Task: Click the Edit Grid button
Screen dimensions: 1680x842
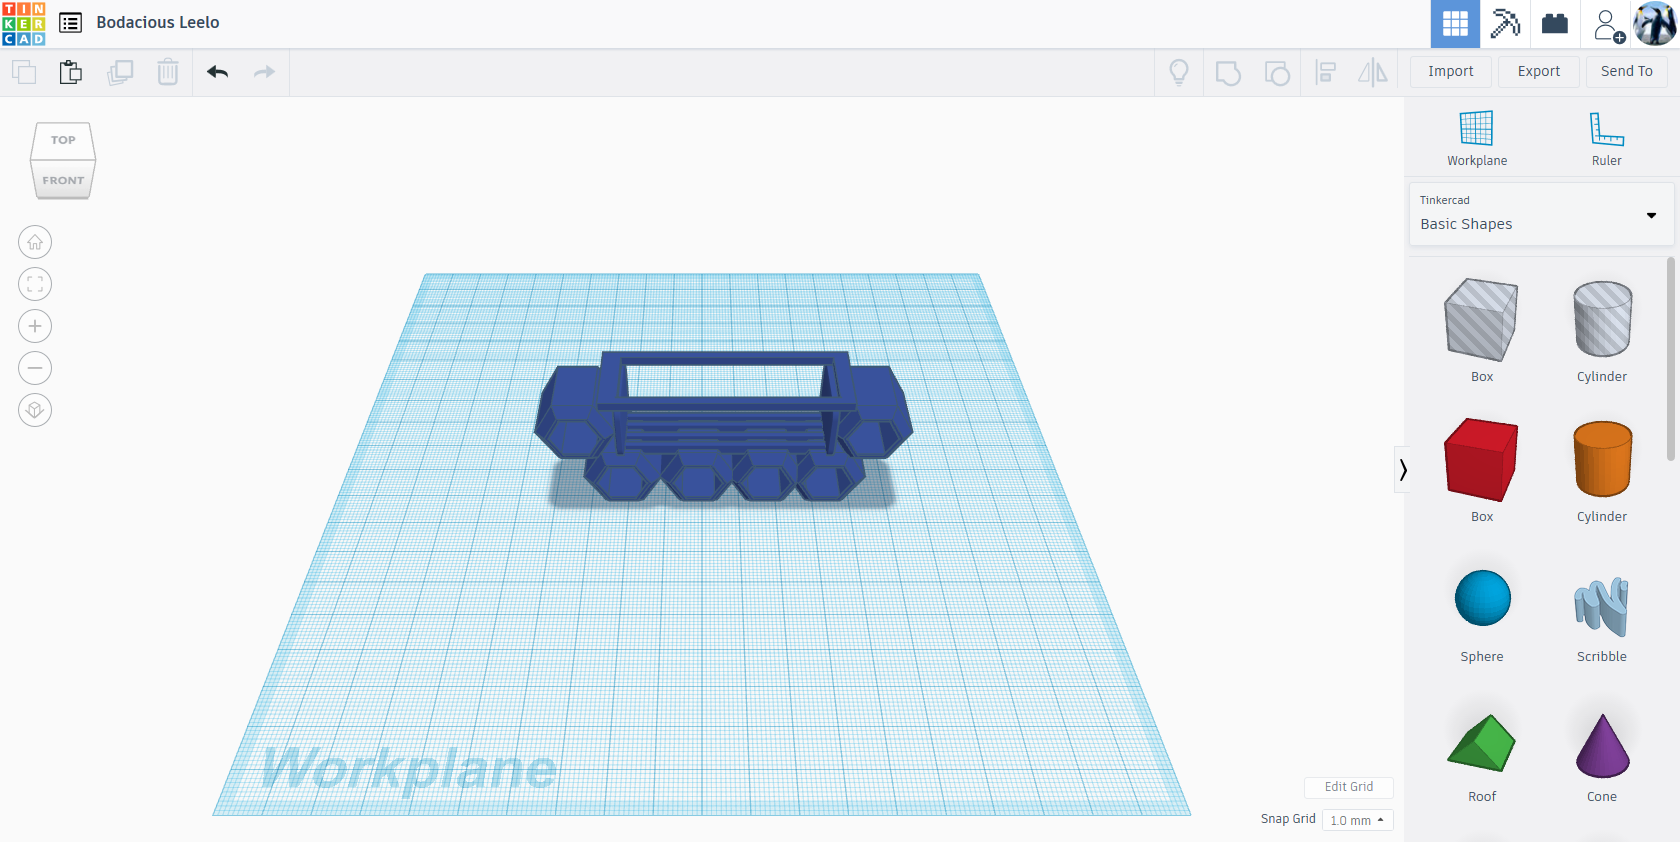Action: click(x=1349, y=787)
